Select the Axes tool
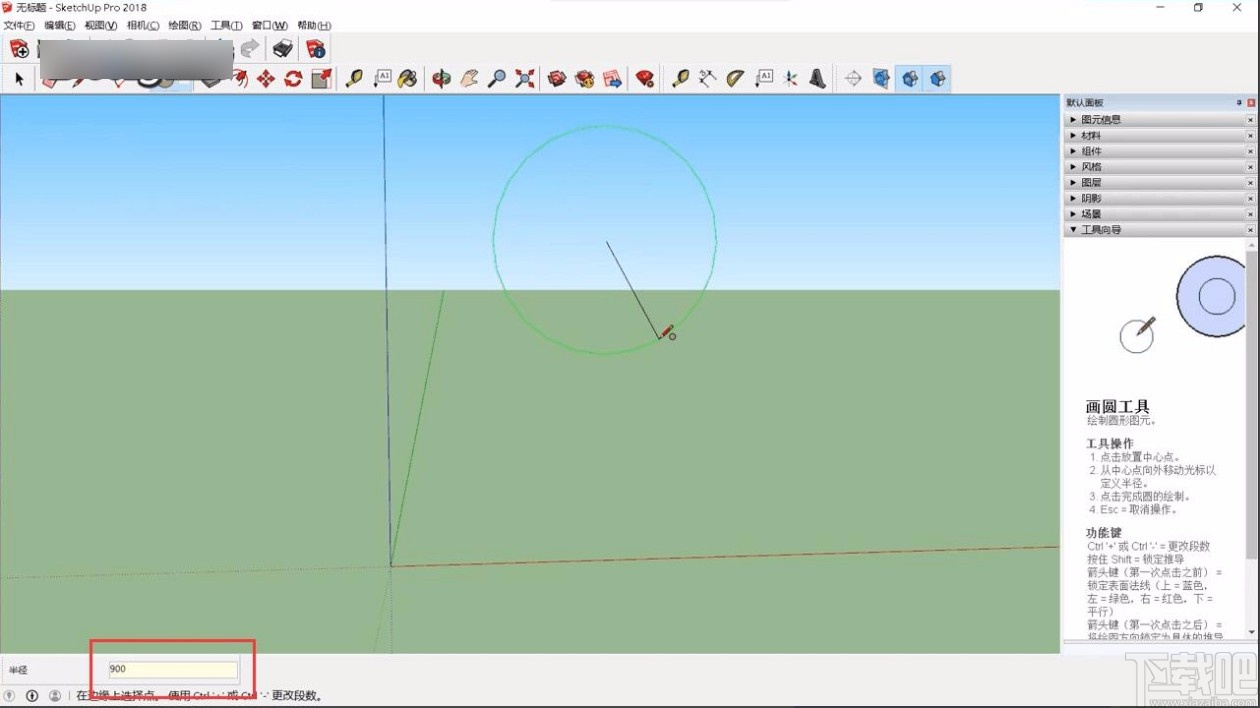The image size is (1260, 708). pos(790,77)
